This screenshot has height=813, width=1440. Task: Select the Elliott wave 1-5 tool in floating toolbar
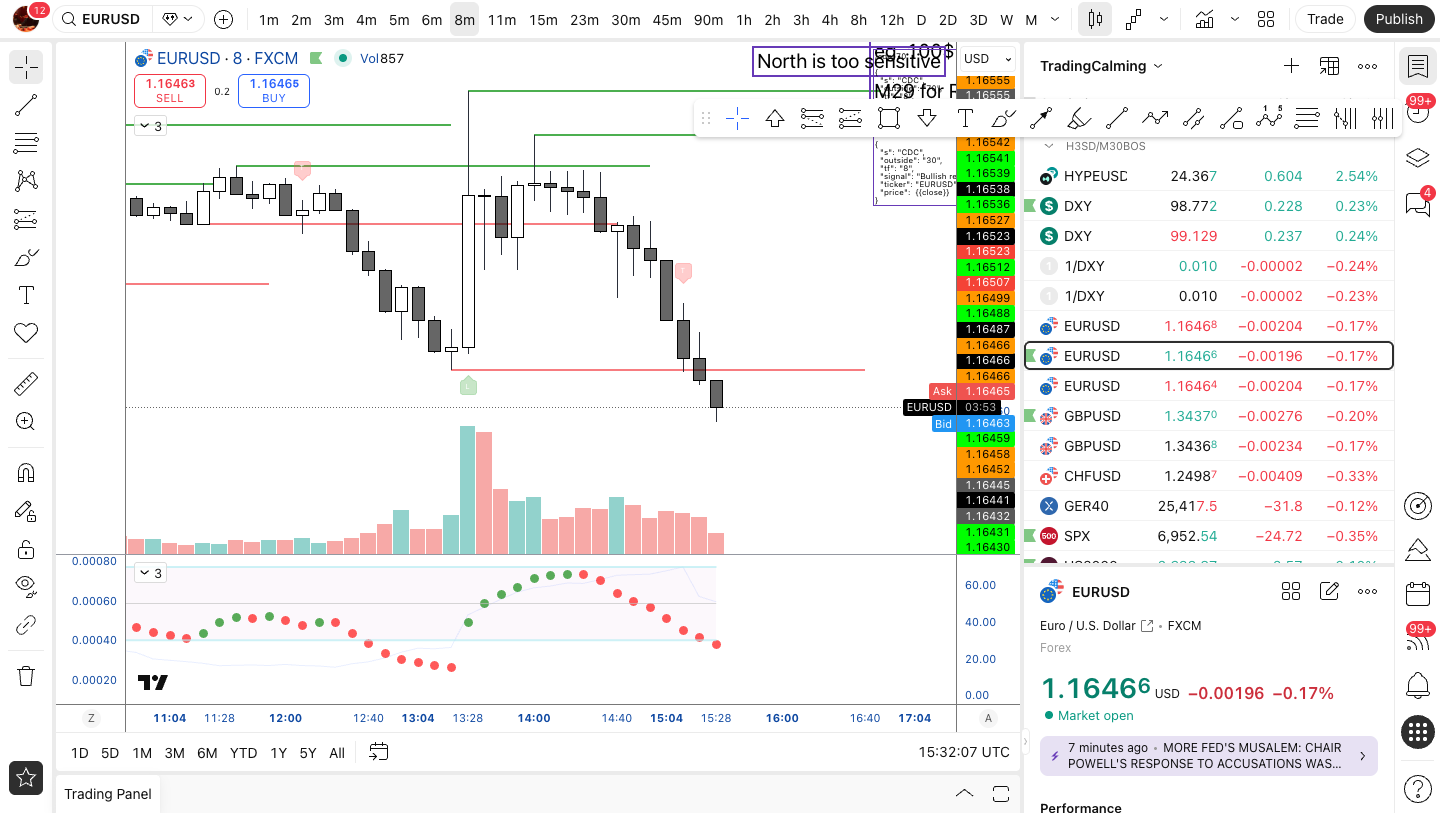[1269, 118]
